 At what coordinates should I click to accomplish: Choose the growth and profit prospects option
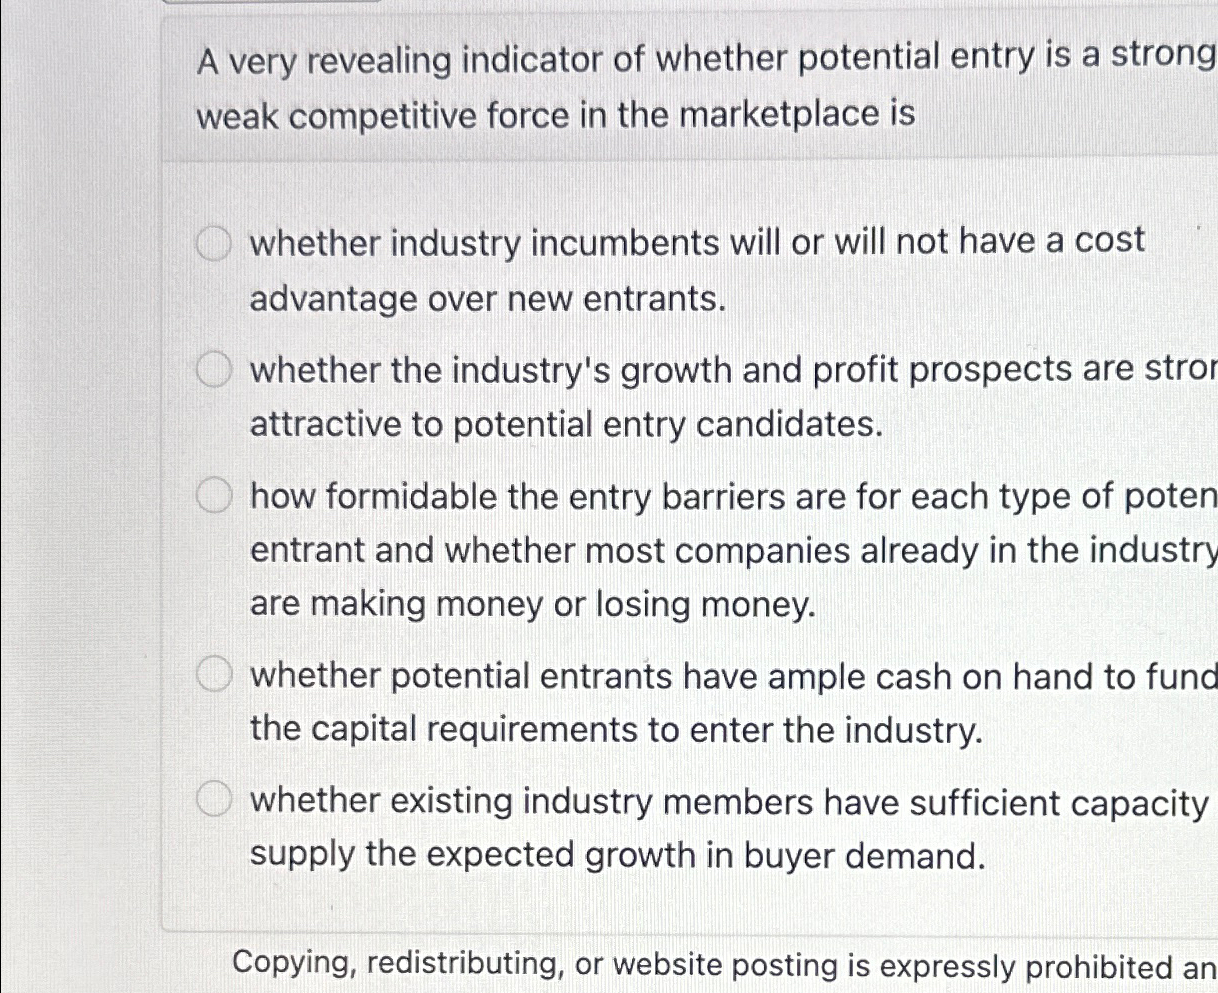click(x=214, y=371)
